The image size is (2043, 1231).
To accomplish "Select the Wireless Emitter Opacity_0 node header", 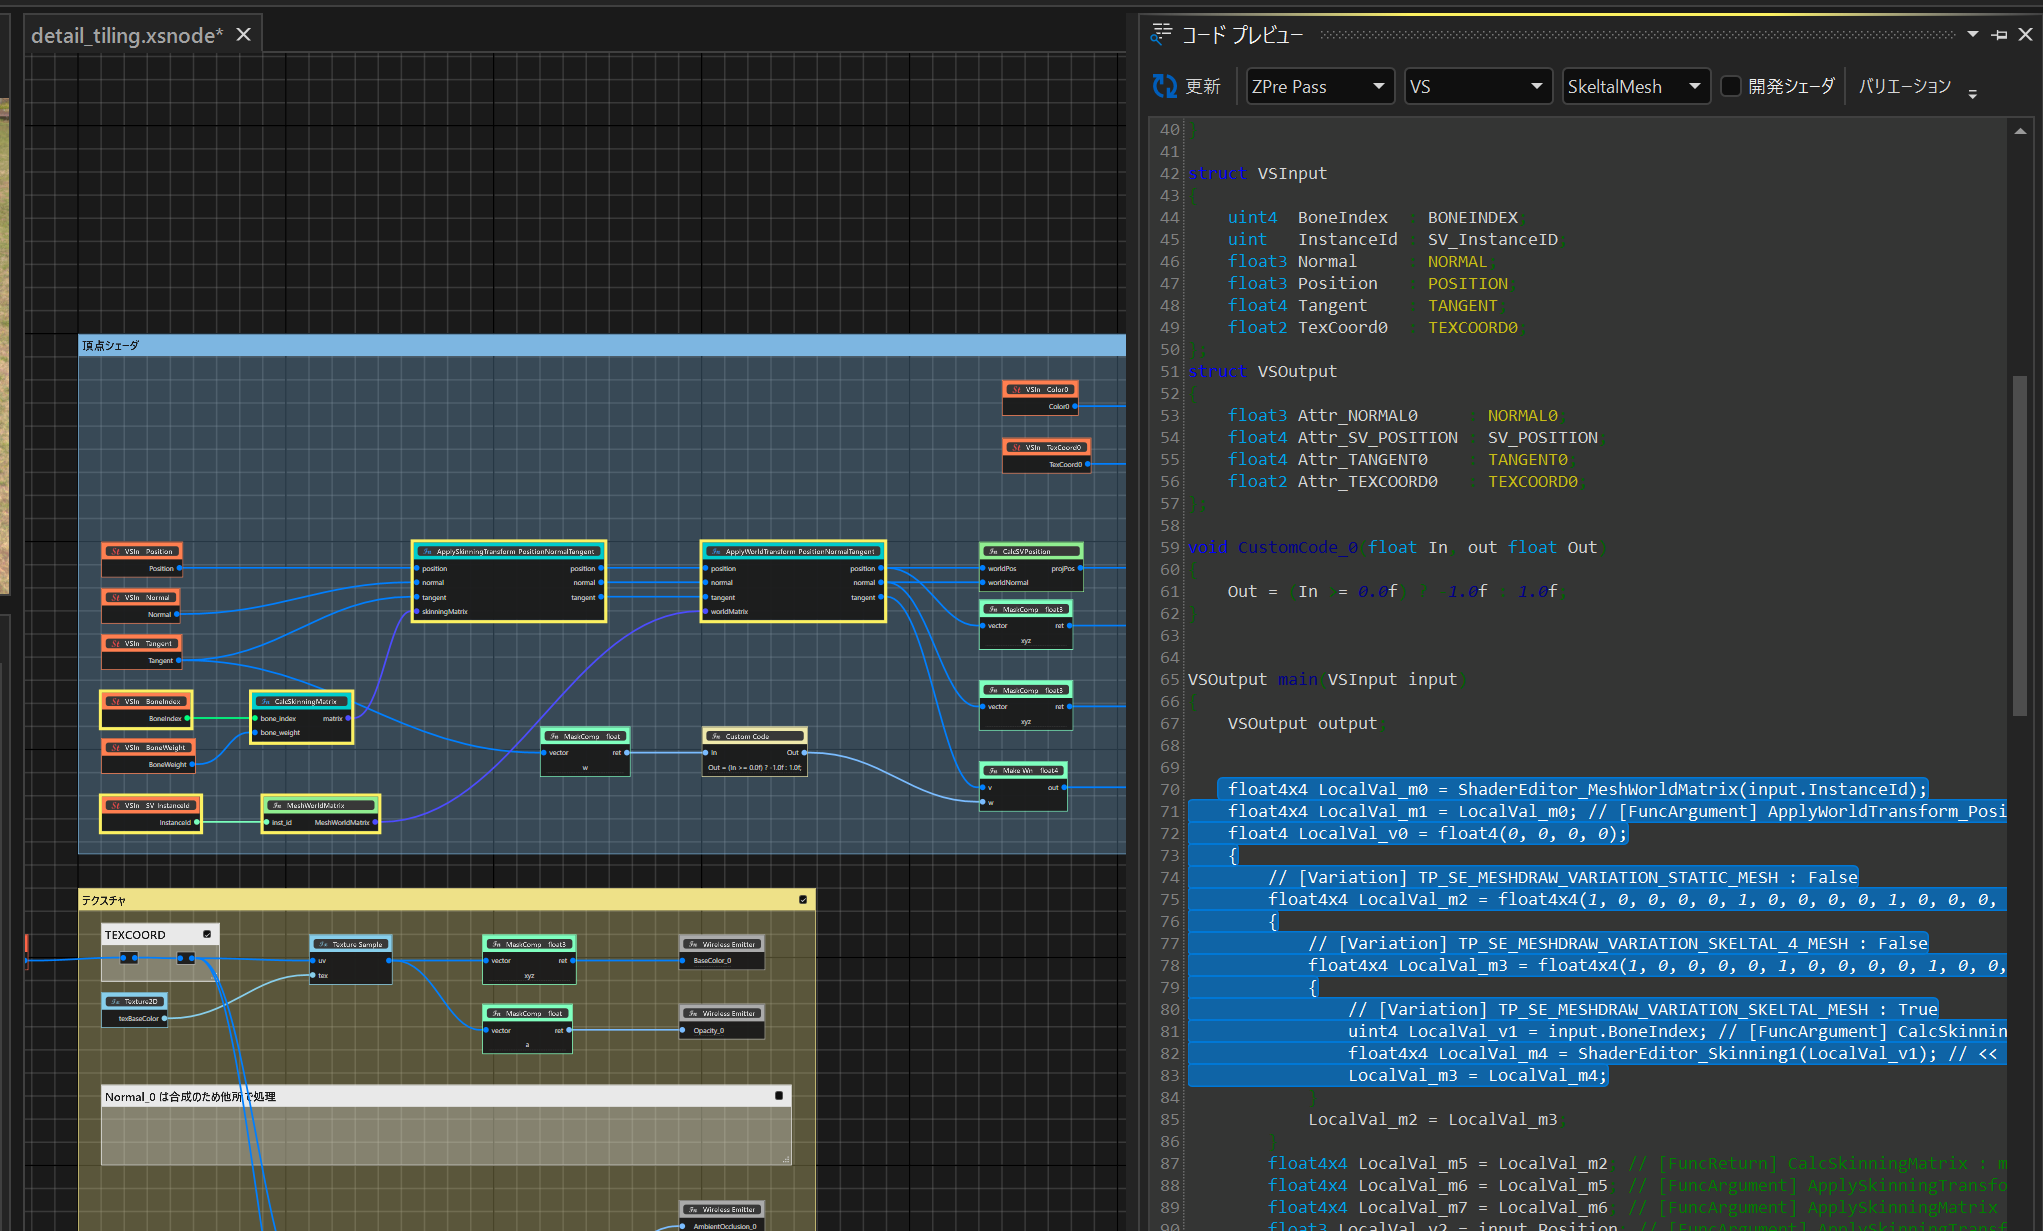I will pos(722,1013).
